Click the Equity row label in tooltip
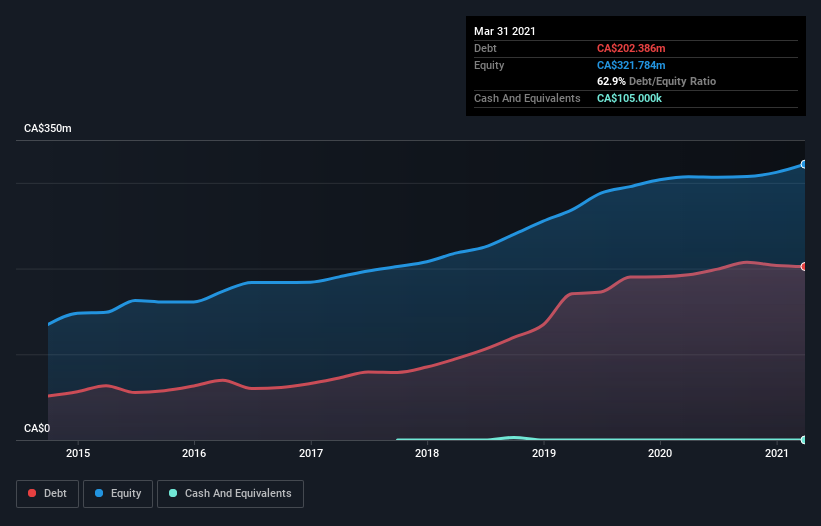The width and height of the screenshot is (821, 526). click(x=489, y=65)
